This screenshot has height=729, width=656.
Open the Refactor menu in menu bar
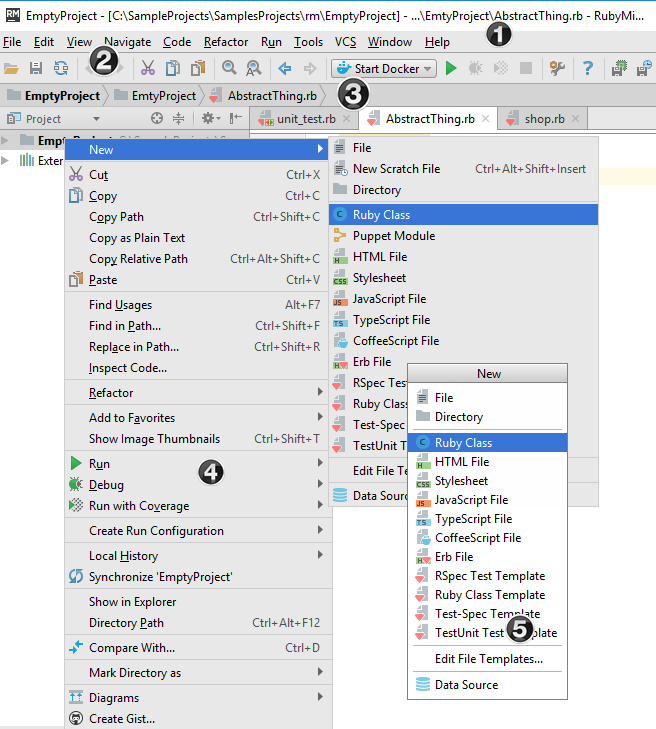pyautogui.click(x=226, y=42)
